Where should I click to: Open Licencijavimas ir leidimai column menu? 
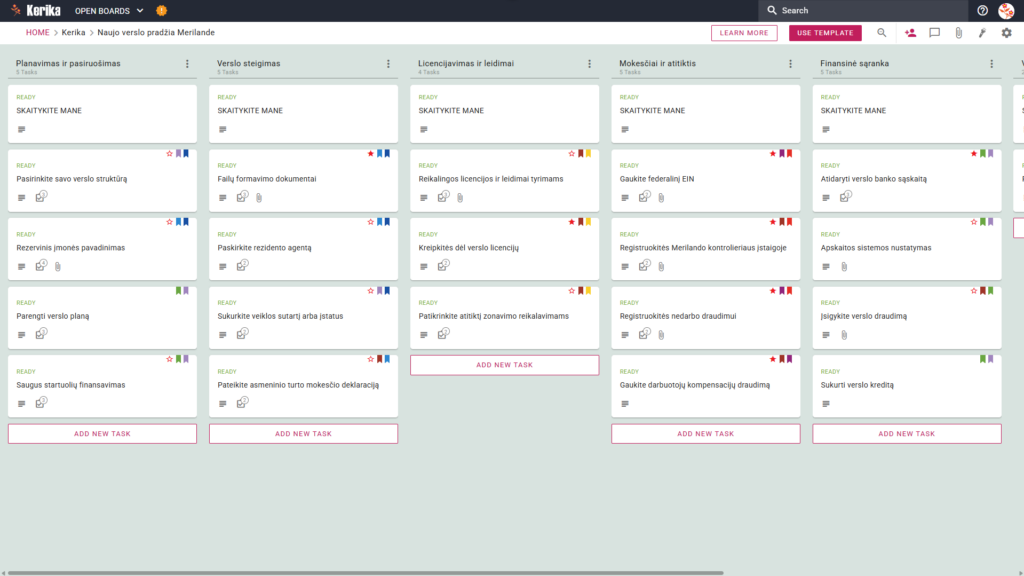(x=590, y=64)
